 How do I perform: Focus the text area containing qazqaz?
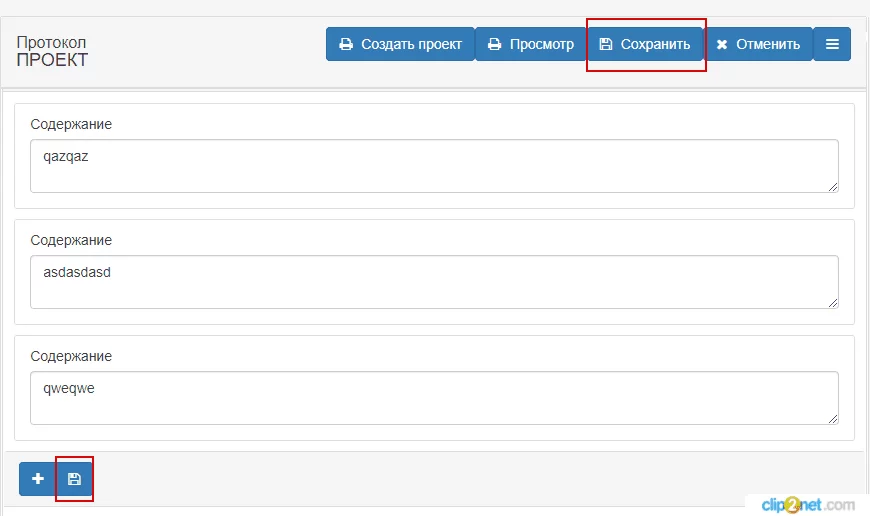pos(434,166)
